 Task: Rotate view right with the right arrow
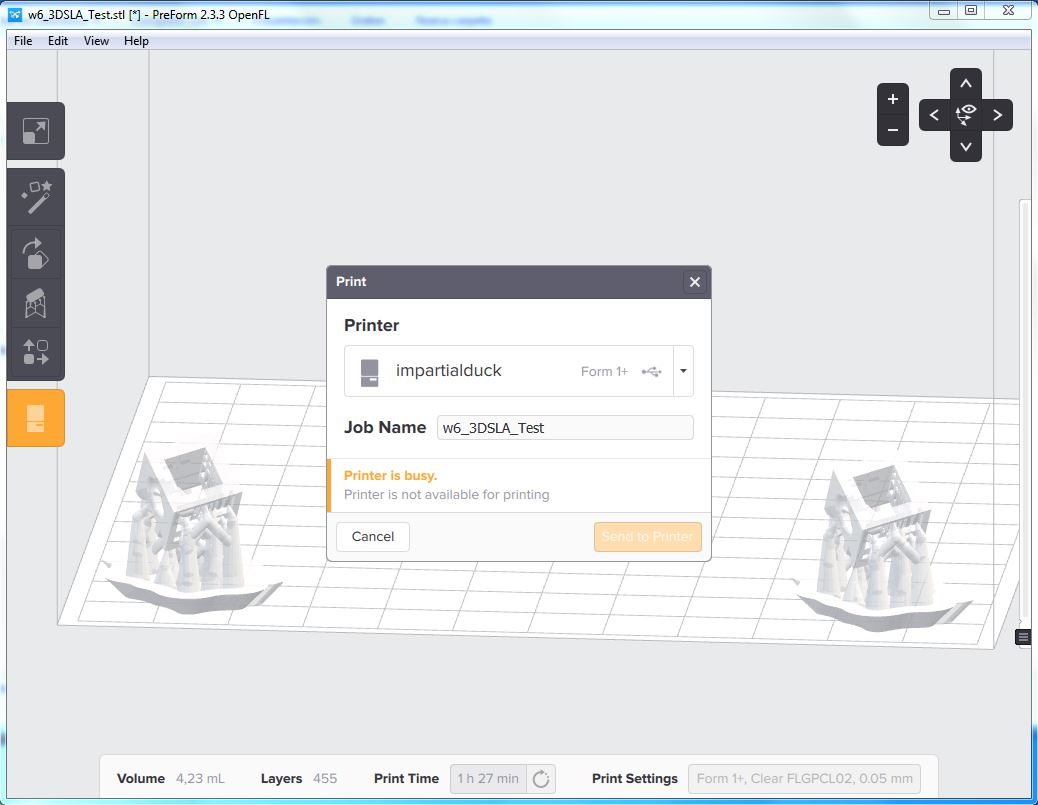(997, 115)
